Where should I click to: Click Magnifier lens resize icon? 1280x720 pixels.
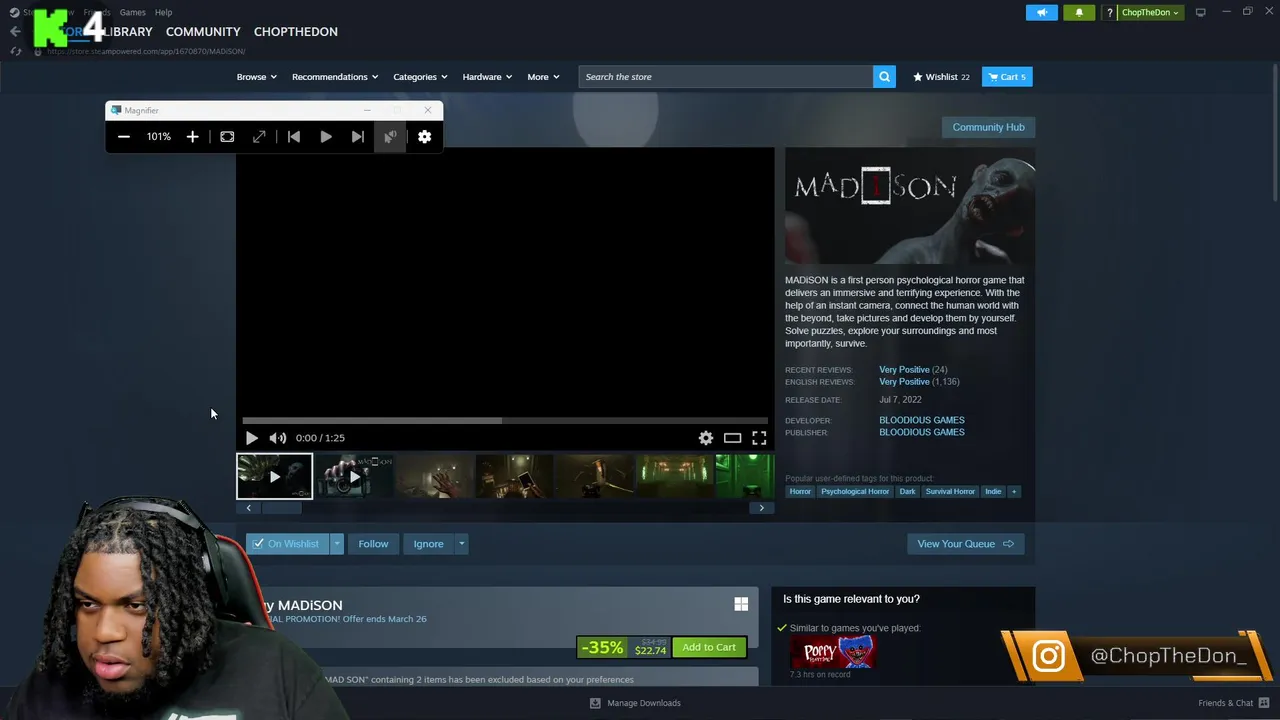point(259,137)
